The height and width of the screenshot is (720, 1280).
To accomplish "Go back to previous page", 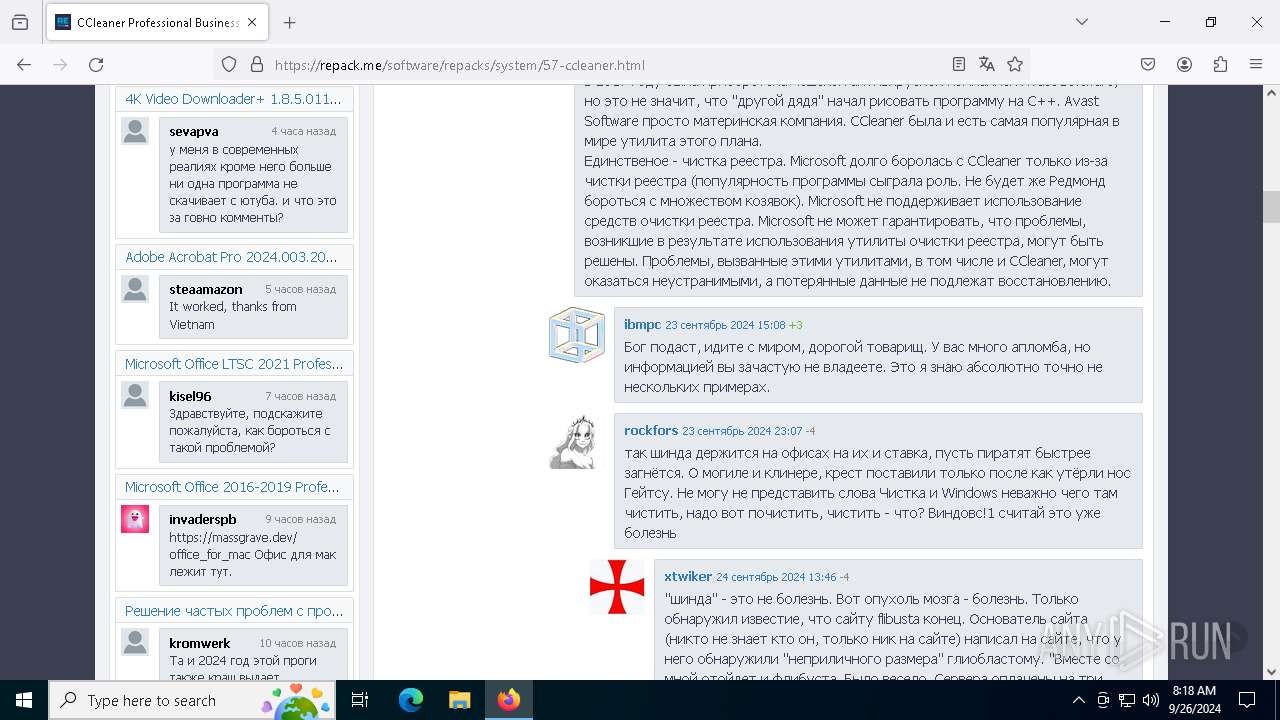I will 24,64.
